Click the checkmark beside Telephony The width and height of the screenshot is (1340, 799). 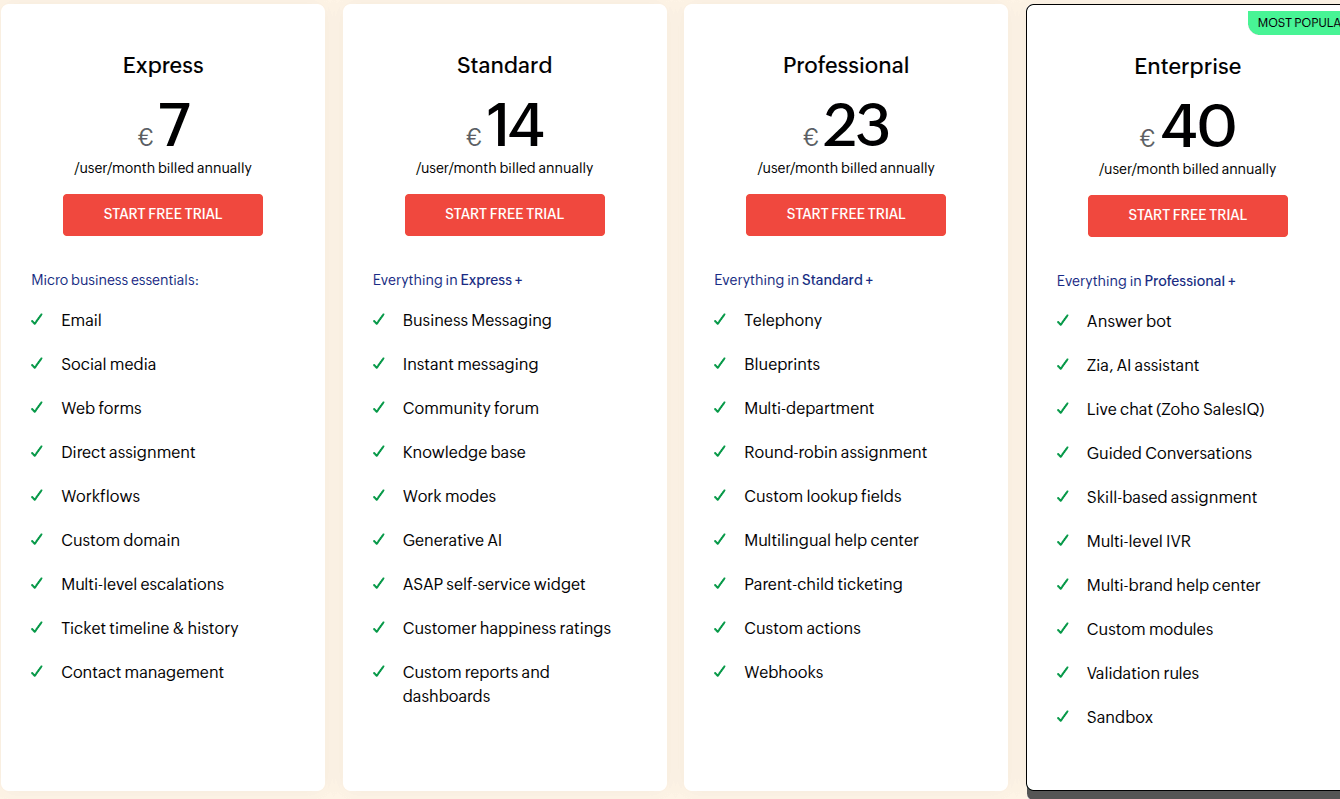click(720, 320)
